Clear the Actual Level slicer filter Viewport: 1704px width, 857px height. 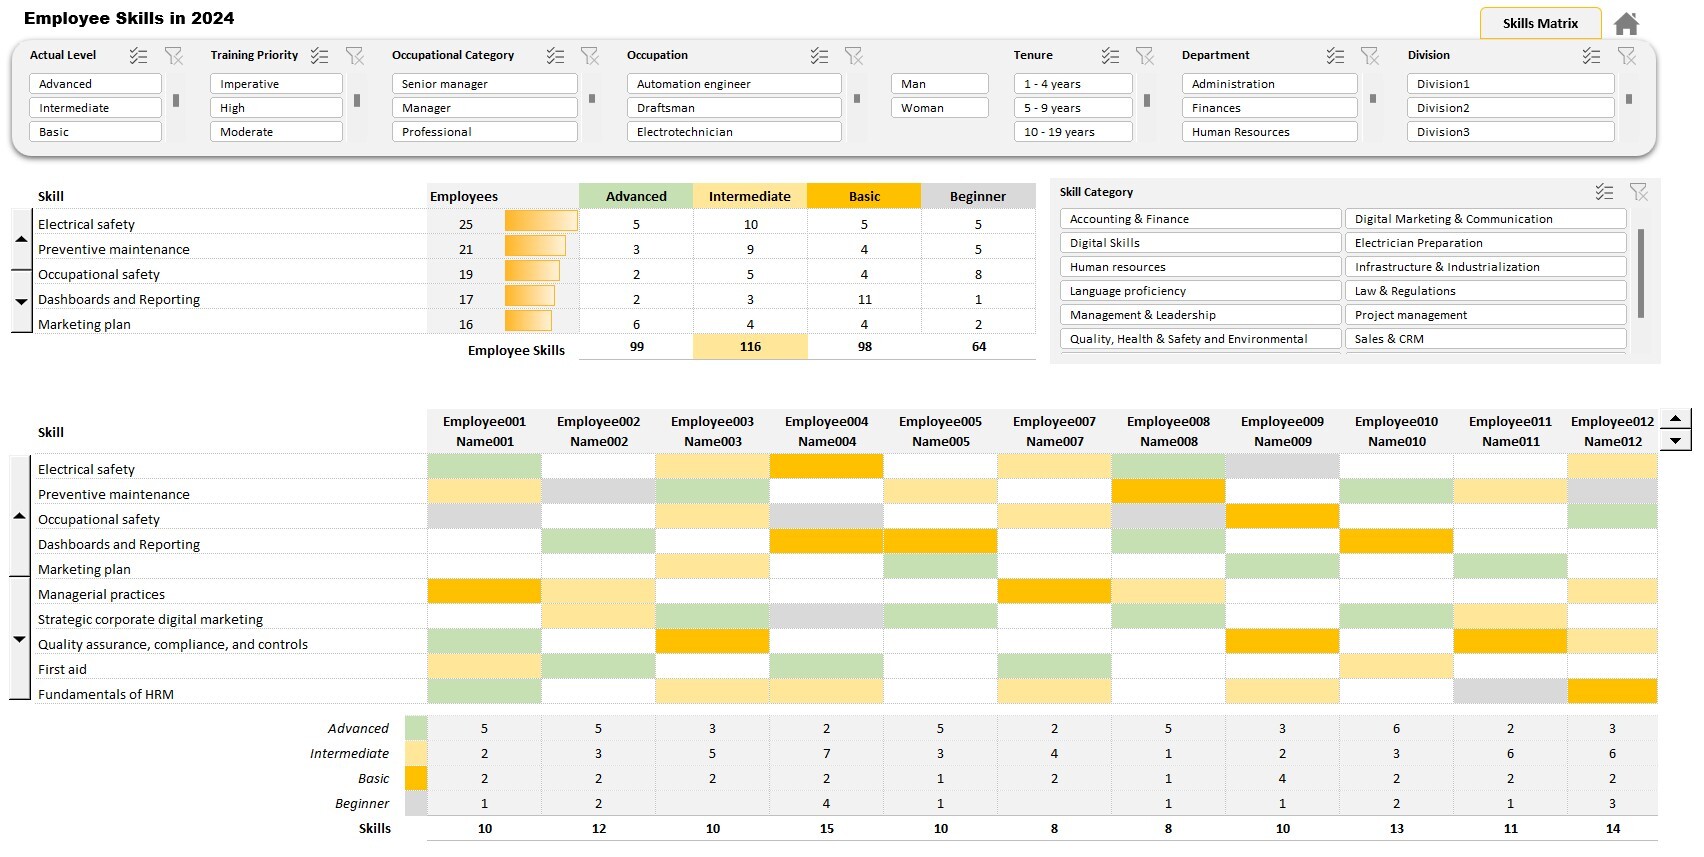(x=174, y=56)
